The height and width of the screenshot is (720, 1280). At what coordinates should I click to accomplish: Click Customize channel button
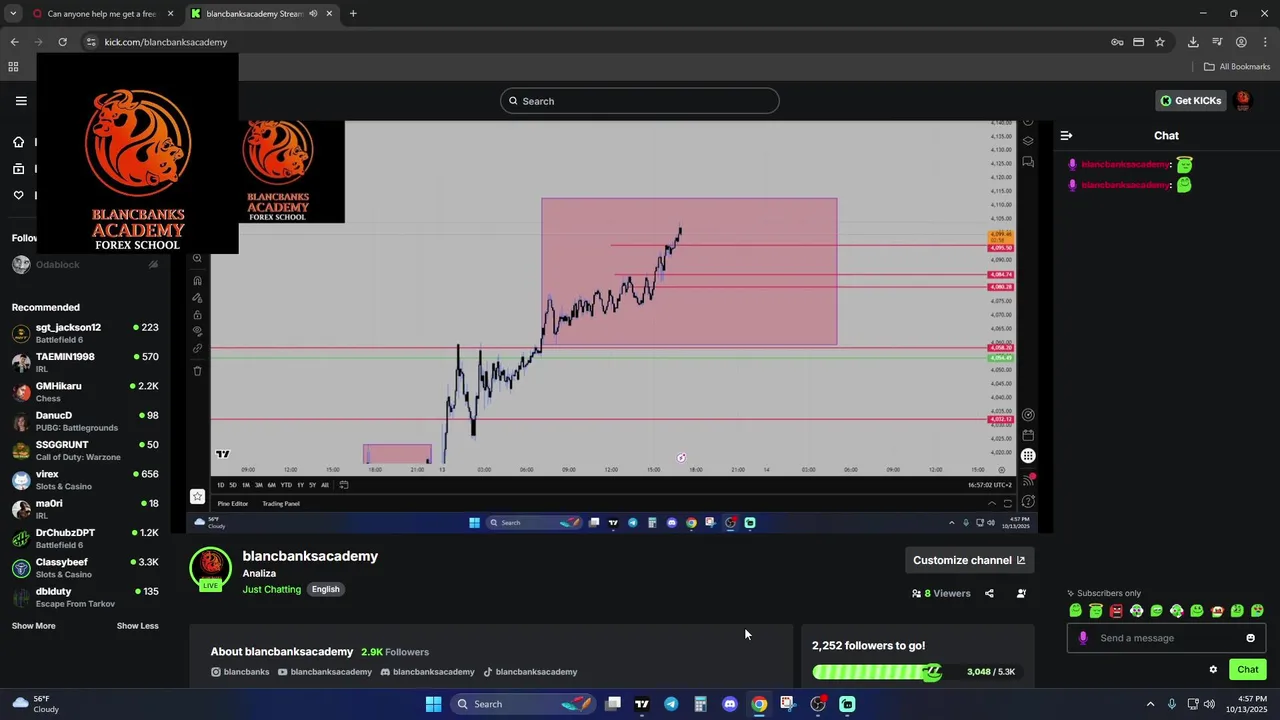tap(969, 560)
